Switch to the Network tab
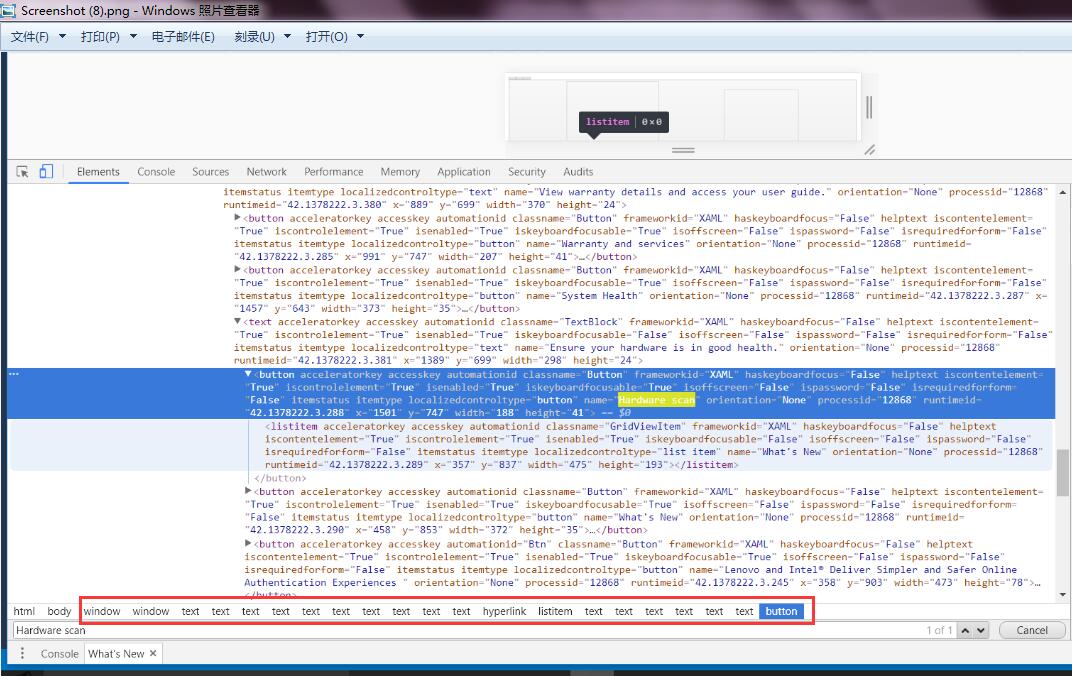Screen dimensions: 1072x676 [267, 172]
